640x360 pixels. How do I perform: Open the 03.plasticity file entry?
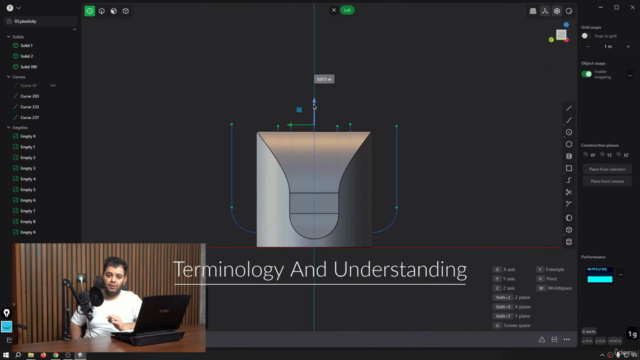coord(40,21)
